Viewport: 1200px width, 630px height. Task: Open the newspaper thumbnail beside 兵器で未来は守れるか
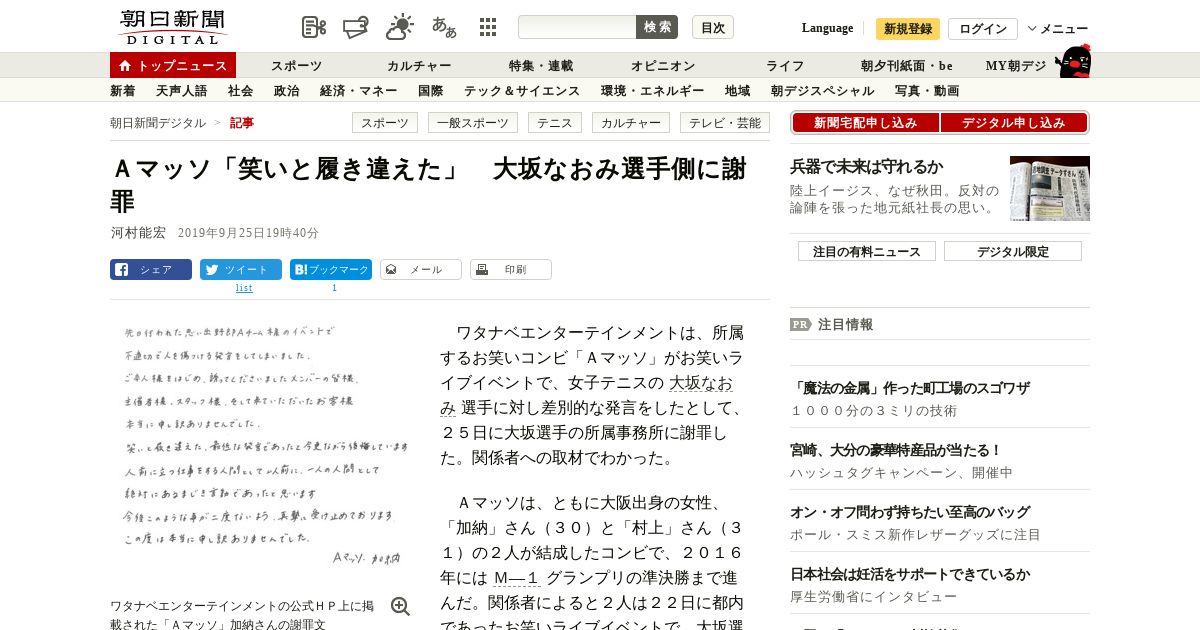[1050, 188]
